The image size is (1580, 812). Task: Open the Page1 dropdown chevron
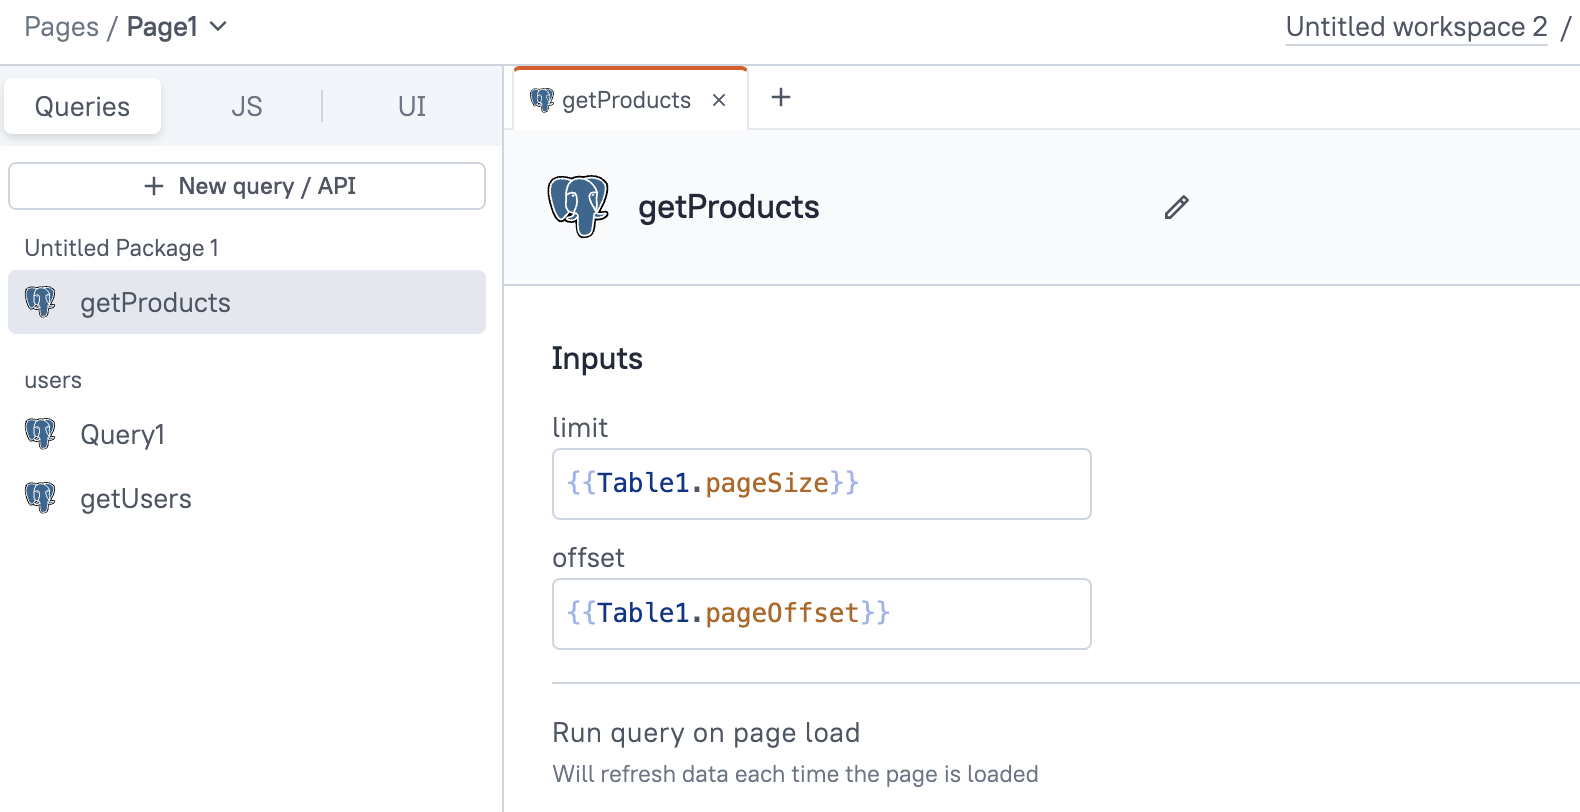[x=218, y=26]
